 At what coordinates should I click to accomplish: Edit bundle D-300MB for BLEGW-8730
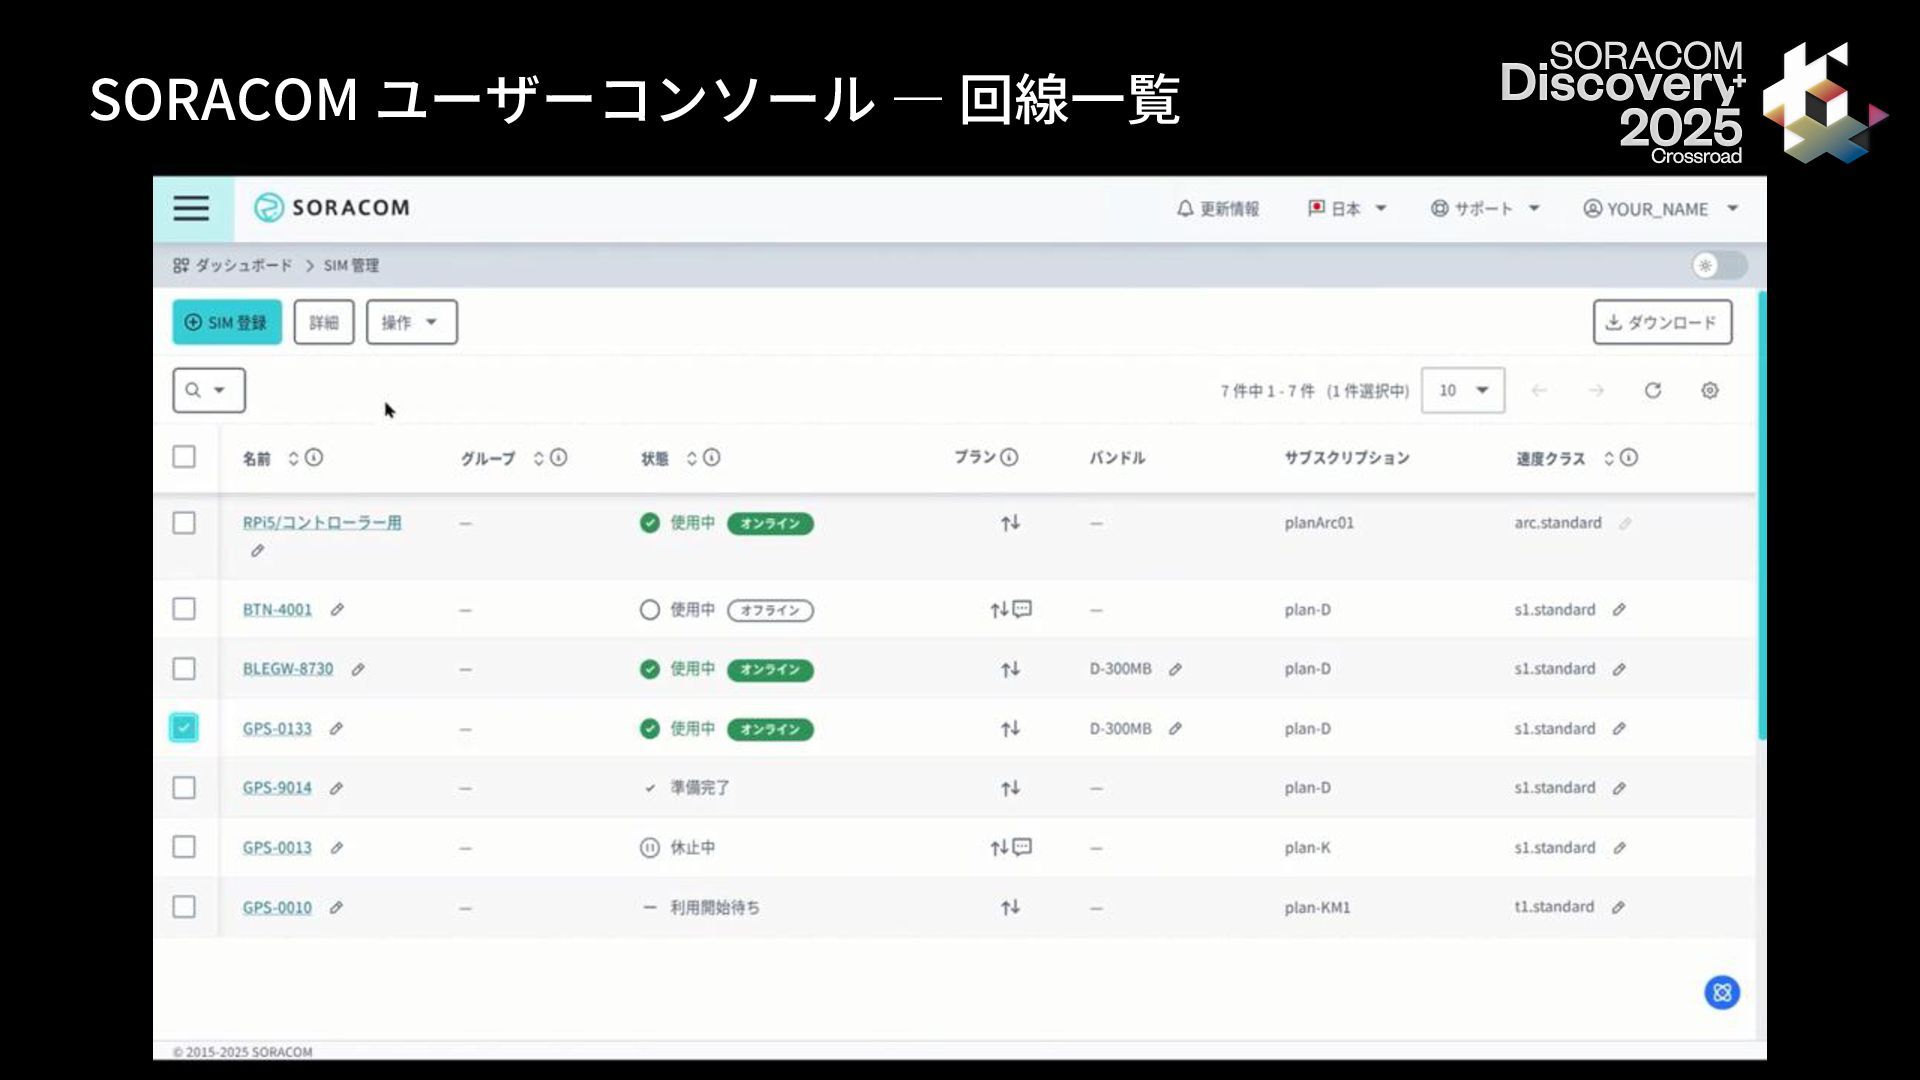(1175, 669)
